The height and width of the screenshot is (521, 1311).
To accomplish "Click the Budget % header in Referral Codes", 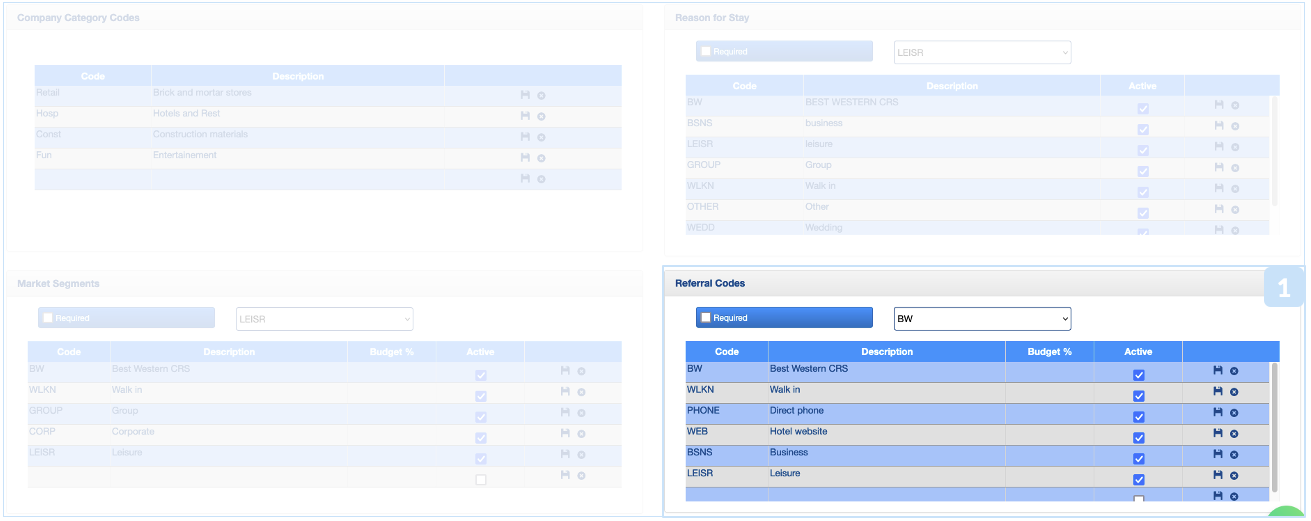I will 1049,352.
